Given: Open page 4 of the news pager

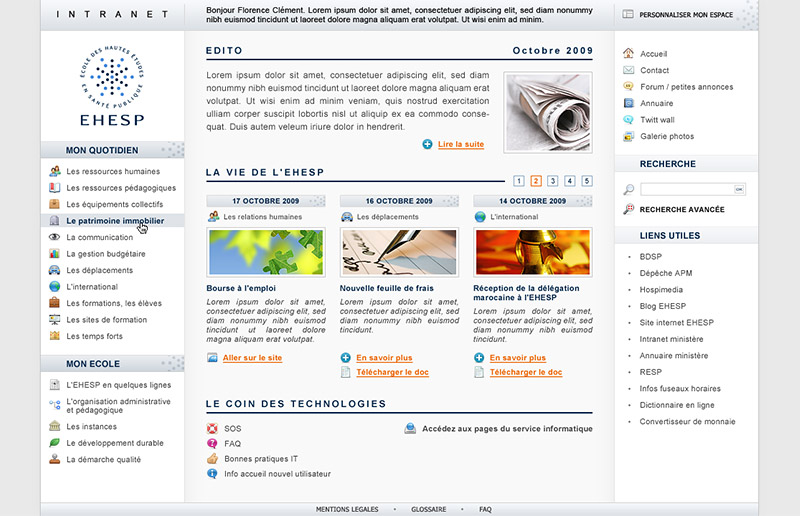Looking at the screenshot, I should 570,181.
